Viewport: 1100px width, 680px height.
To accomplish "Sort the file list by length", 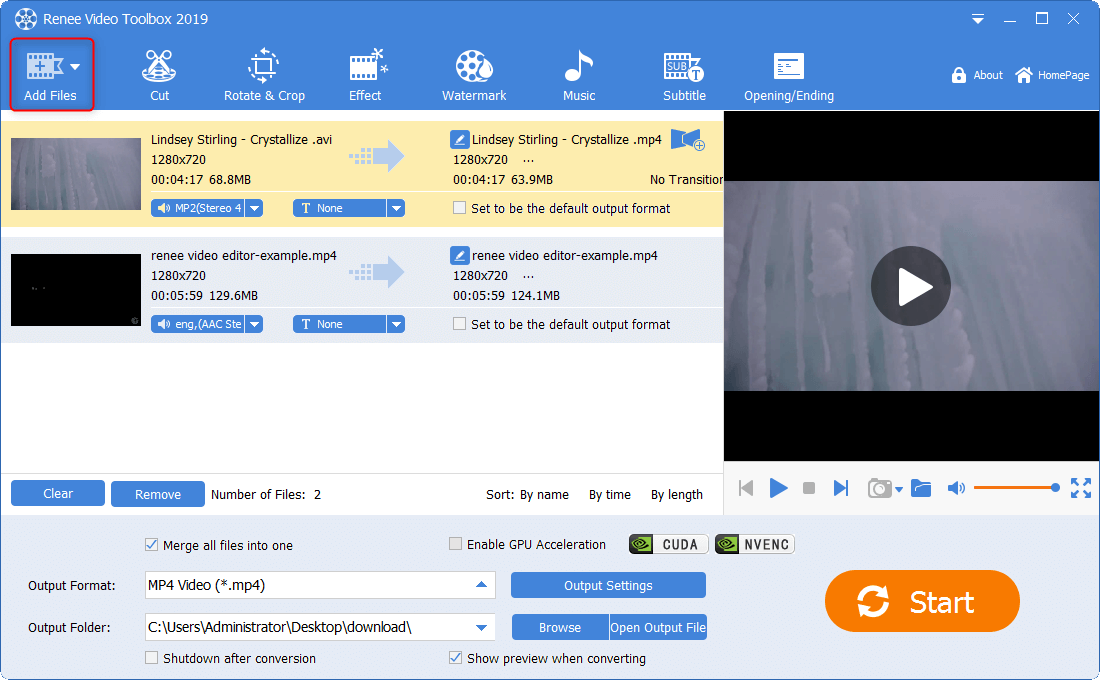I will 676,494.
